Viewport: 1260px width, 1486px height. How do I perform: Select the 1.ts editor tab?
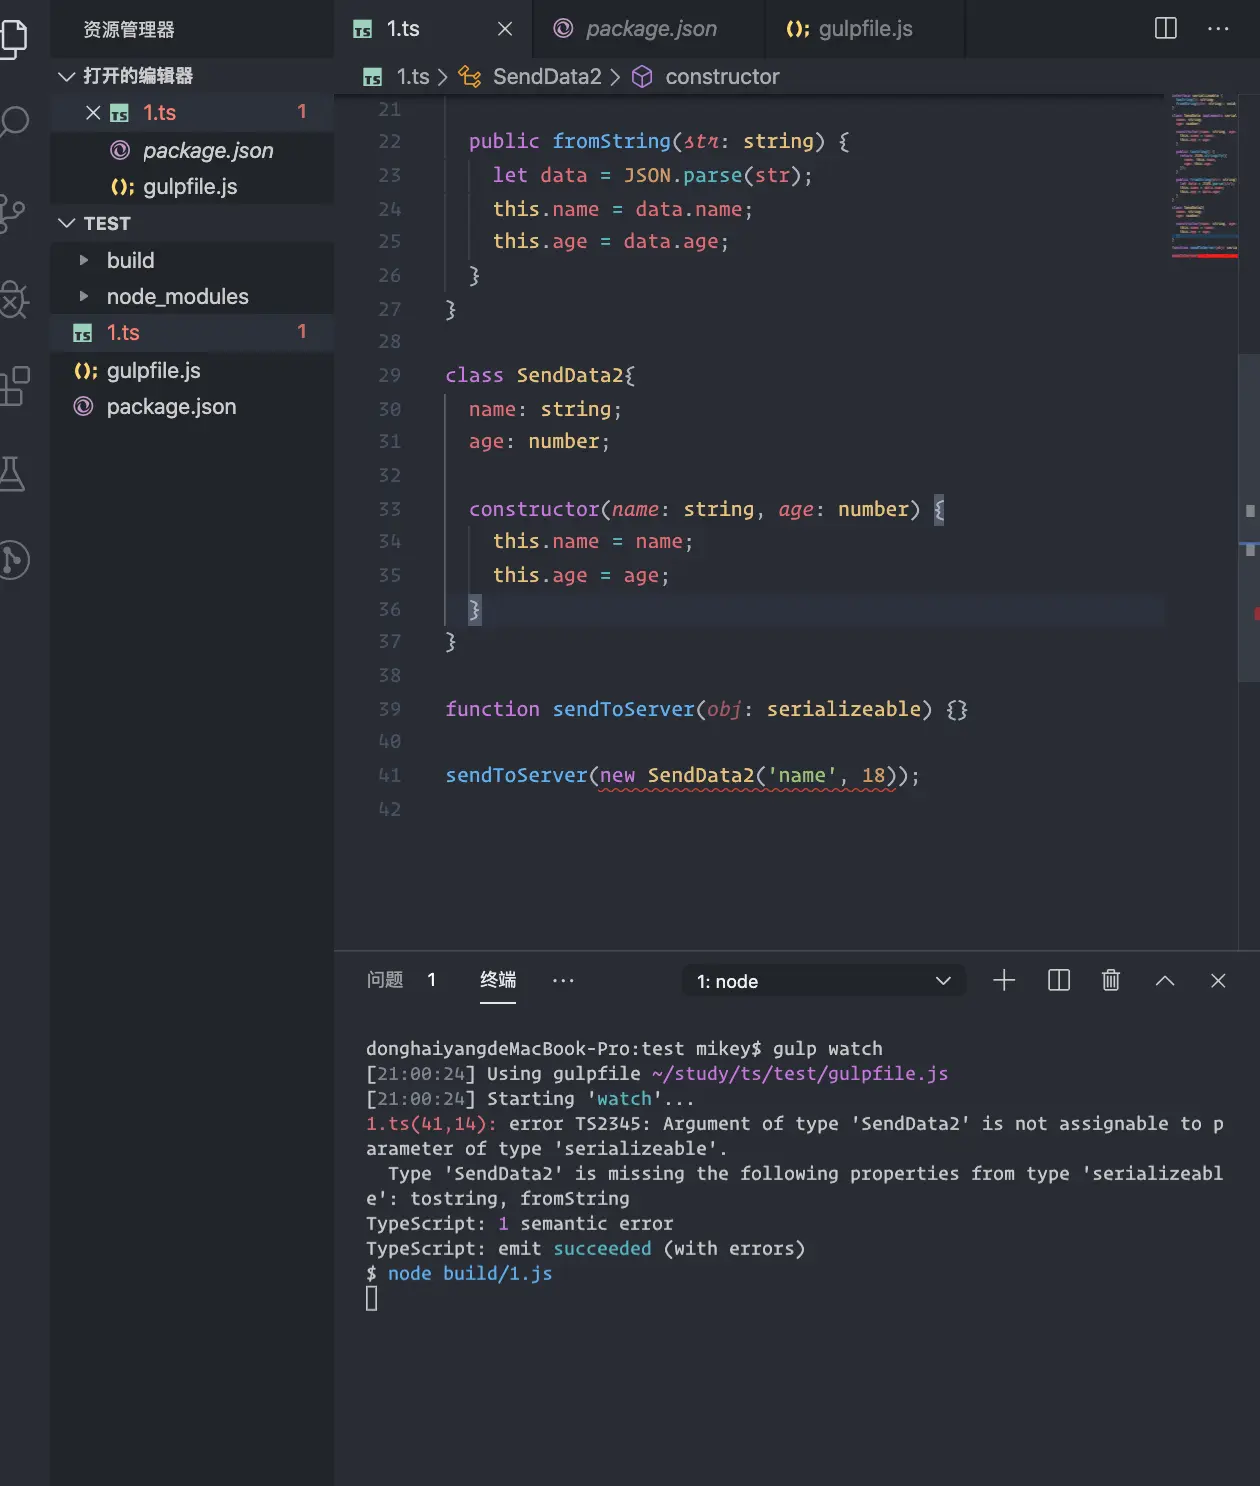click(434, 29)
